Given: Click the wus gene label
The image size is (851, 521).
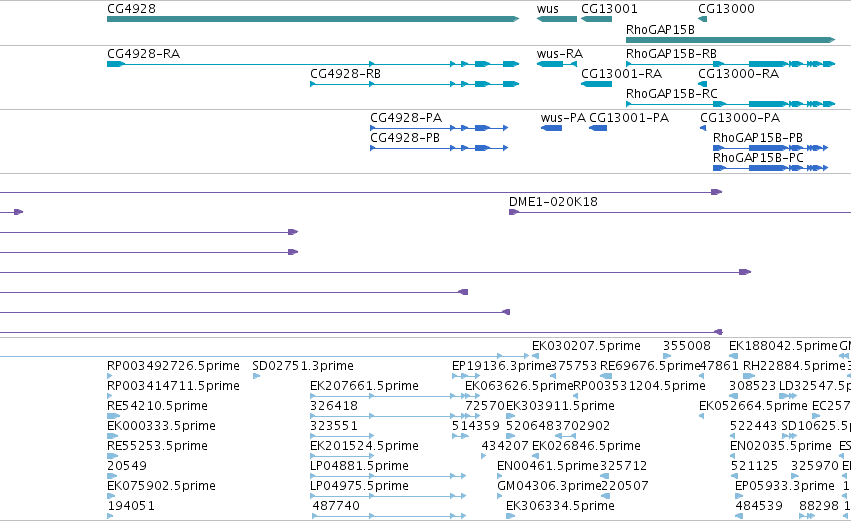Looking at the screenshot, I should [x=548, y=9].
